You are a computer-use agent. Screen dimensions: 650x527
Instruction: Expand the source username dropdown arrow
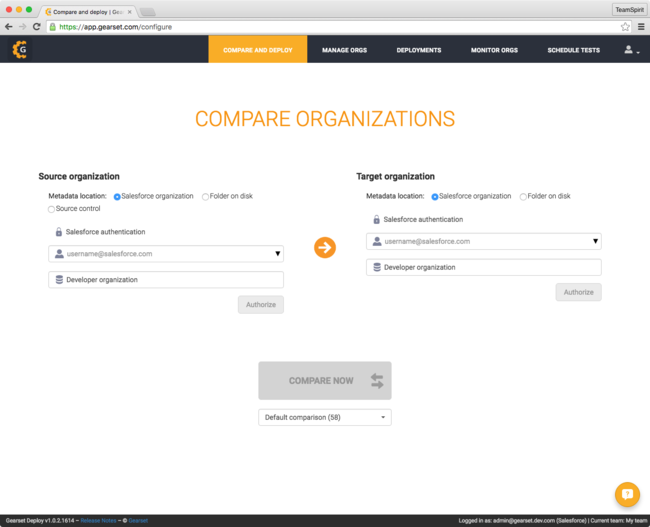277,254
